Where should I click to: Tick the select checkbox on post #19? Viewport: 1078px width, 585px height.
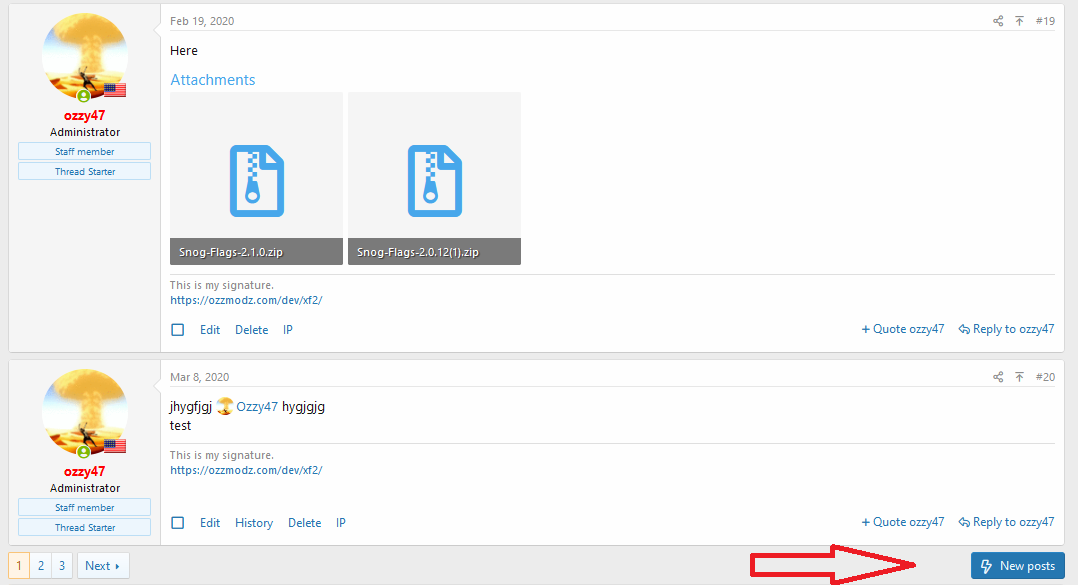[x=178, y=330]
